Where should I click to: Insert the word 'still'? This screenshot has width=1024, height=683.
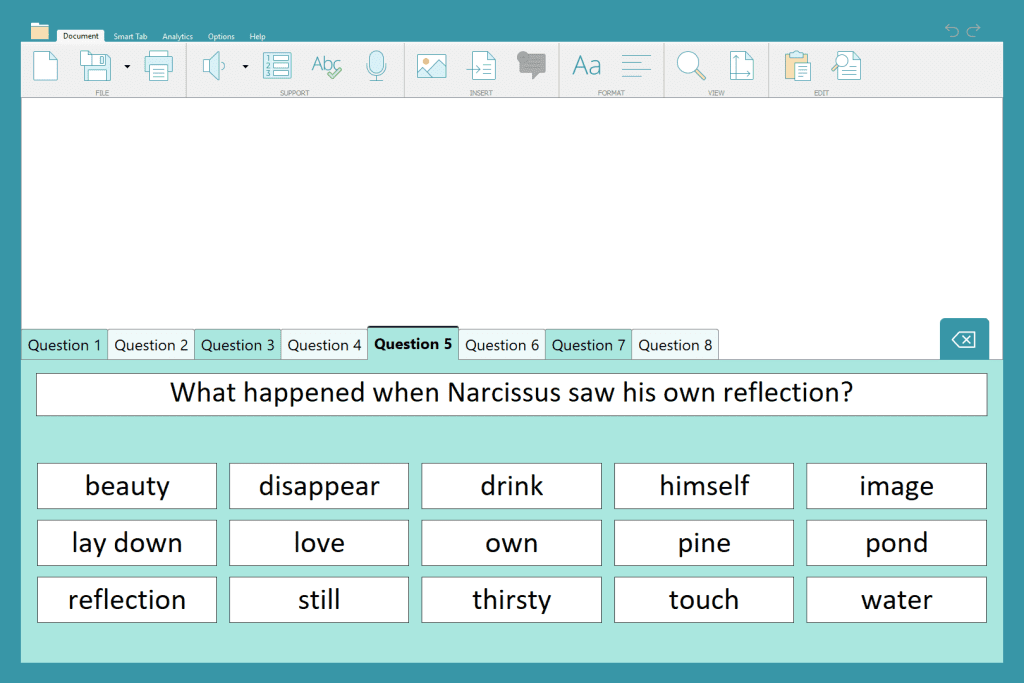(x=319, y=599)
